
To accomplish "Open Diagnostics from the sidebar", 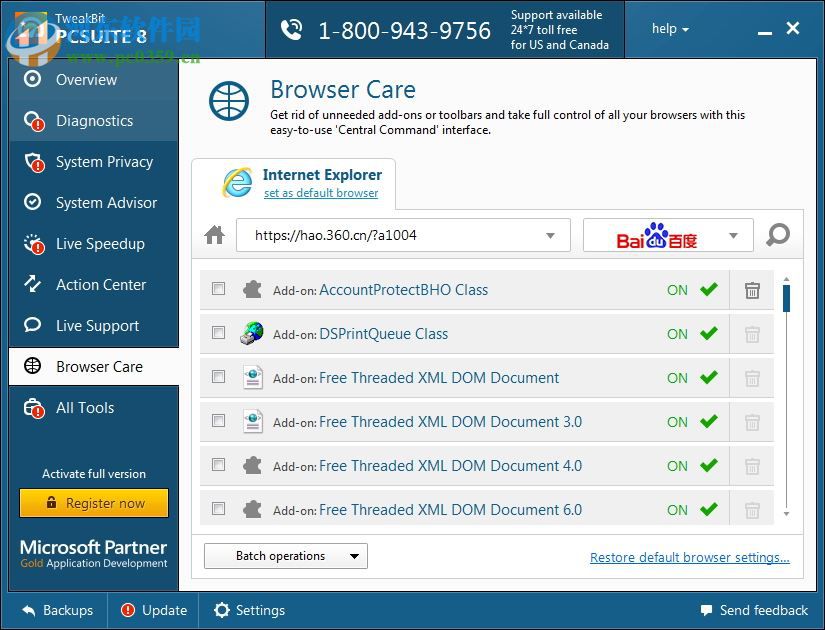I will coord(94,121).
